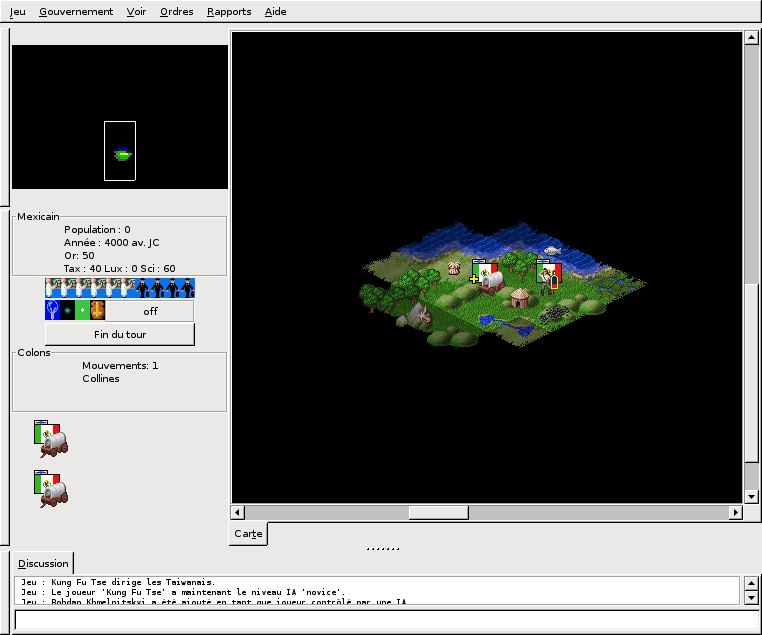Screen dimensions: 762x635
Task: Click the fish resource in the ocean
Action: coord(551,250)
